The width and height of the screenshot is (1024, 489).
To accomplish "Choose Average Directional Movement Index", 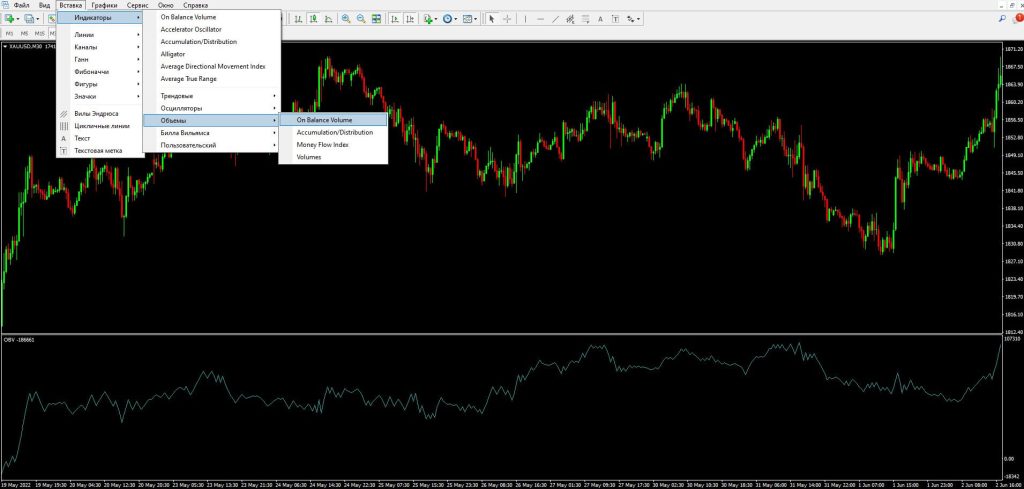I will [212, 67].
